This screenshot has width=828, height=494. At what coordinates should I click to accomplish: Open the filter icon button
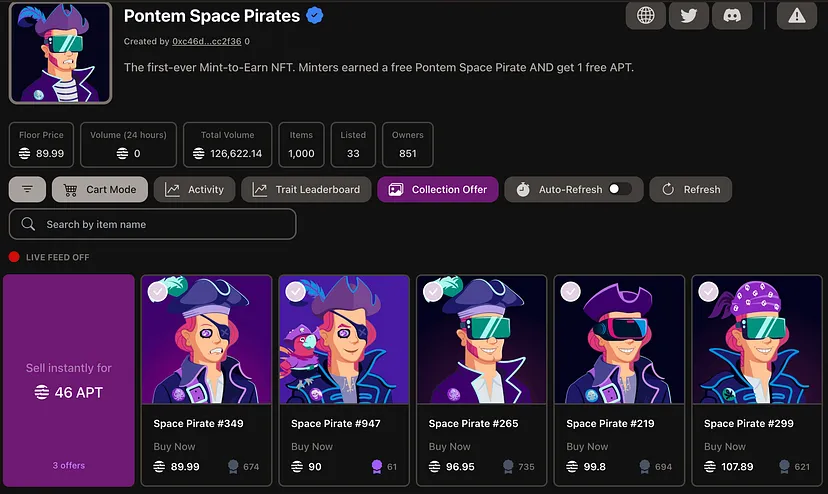point(27,189)
